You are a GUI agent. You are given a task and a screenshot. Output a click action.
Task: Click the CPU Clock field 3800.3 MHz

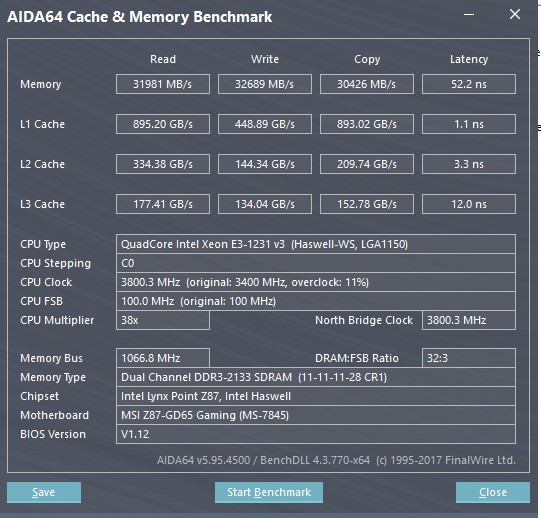(x=316, y=282)
